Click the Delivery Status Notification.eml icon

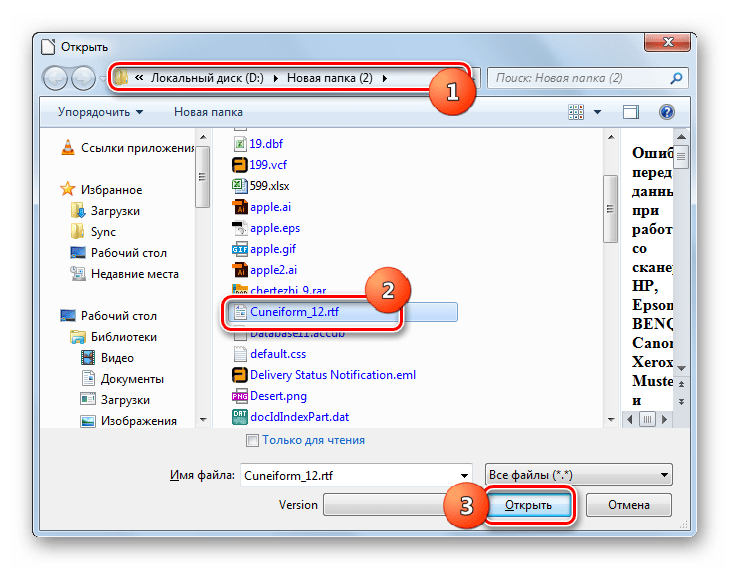[x=239, y=375]
